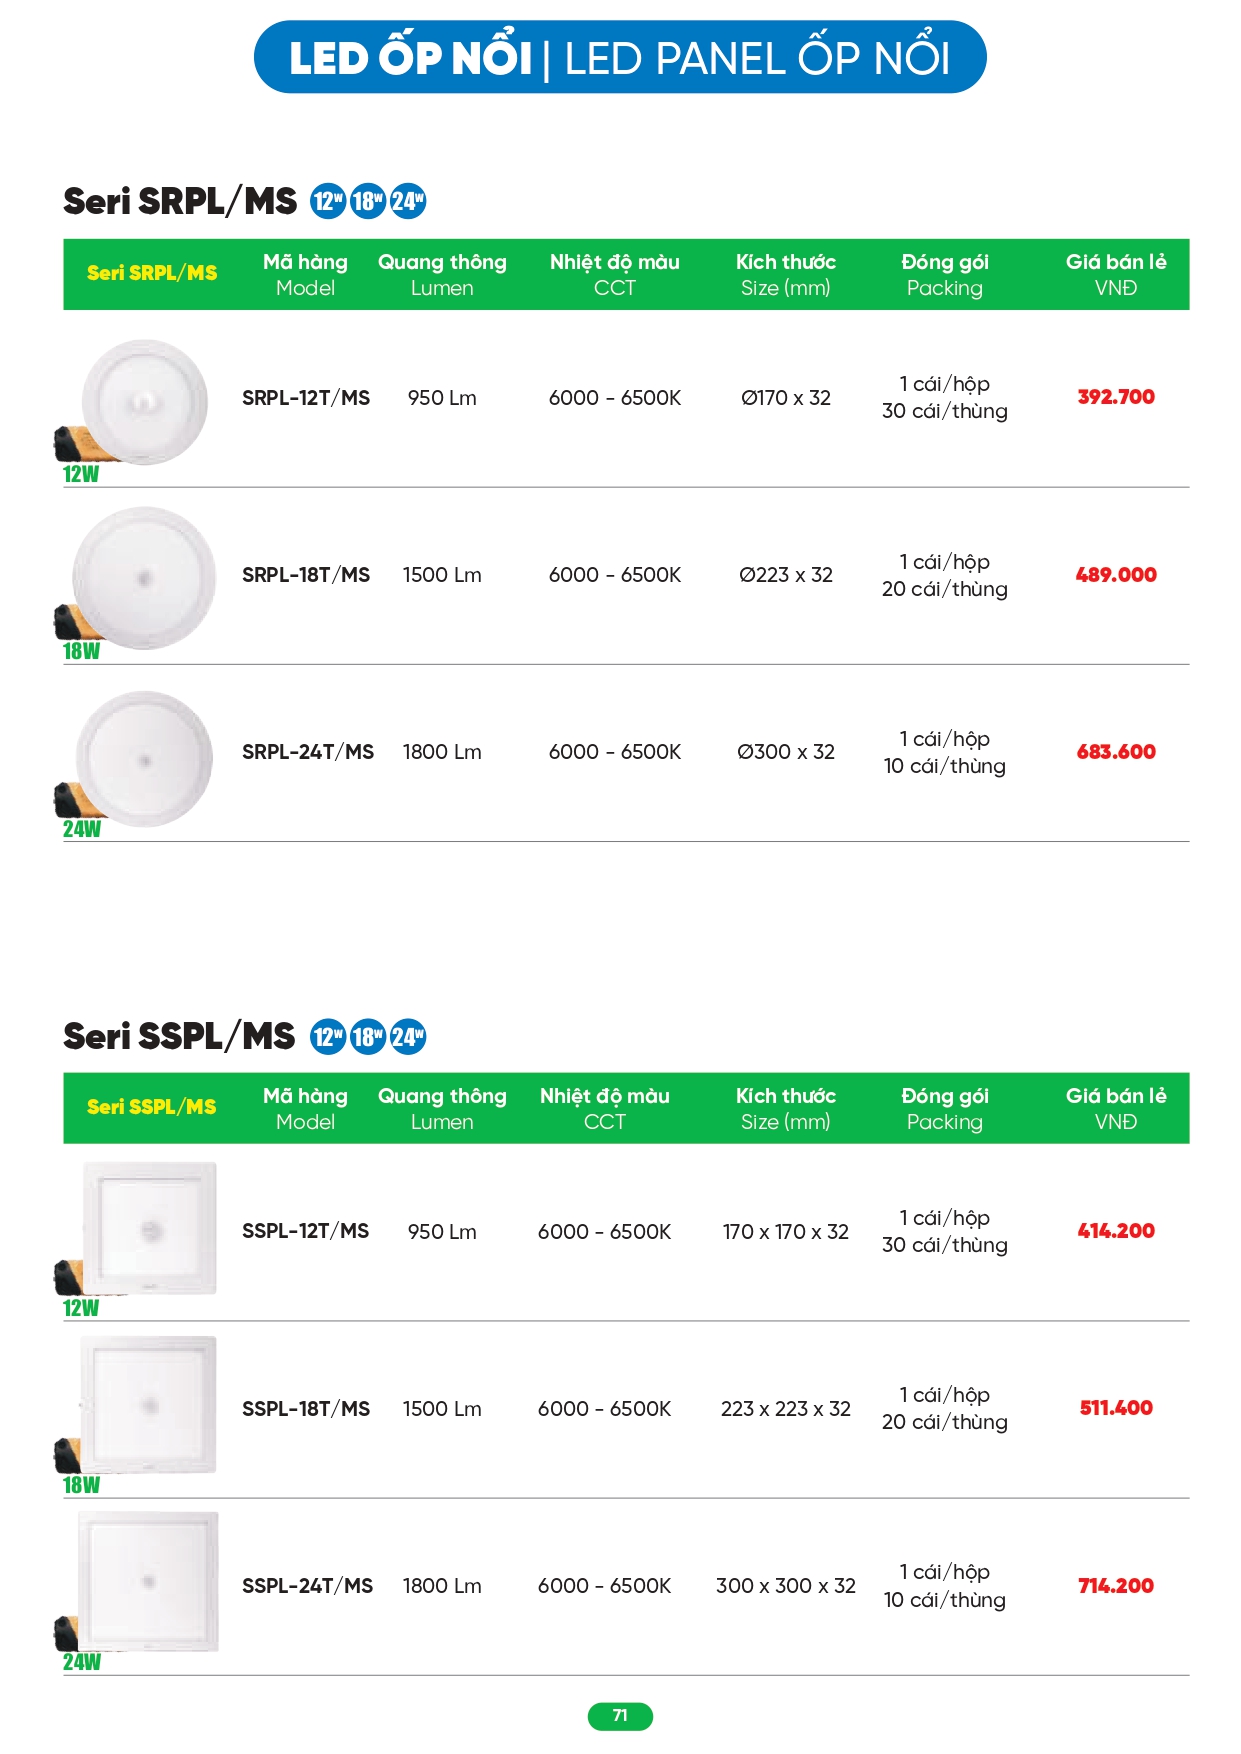Click the price 714.200
The height and width of the screenshot is (1754, 1241).
(x=1116, y=1586)
